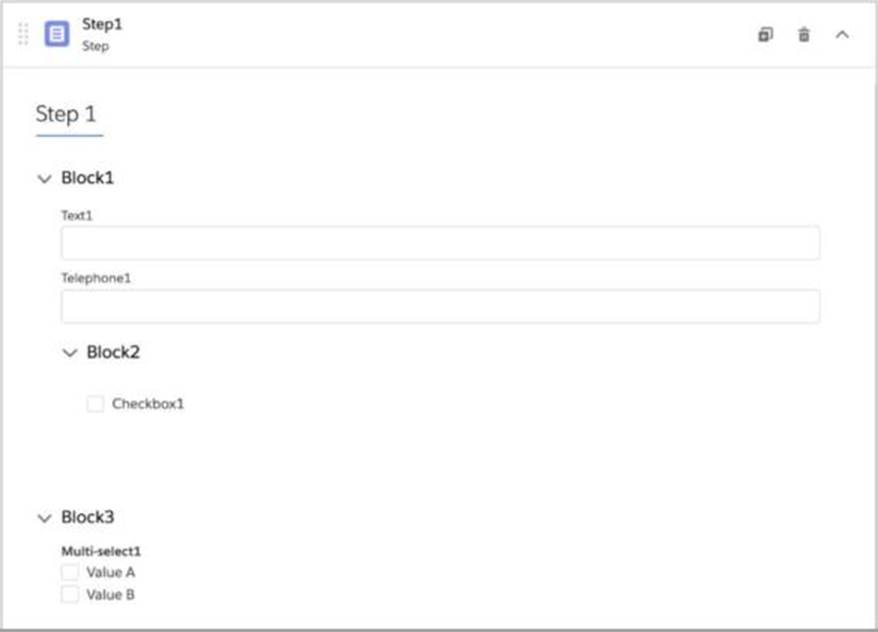Select the Block3 label text
The width and height of the screenshot is (878, 632).
click(x=88, y=517)
